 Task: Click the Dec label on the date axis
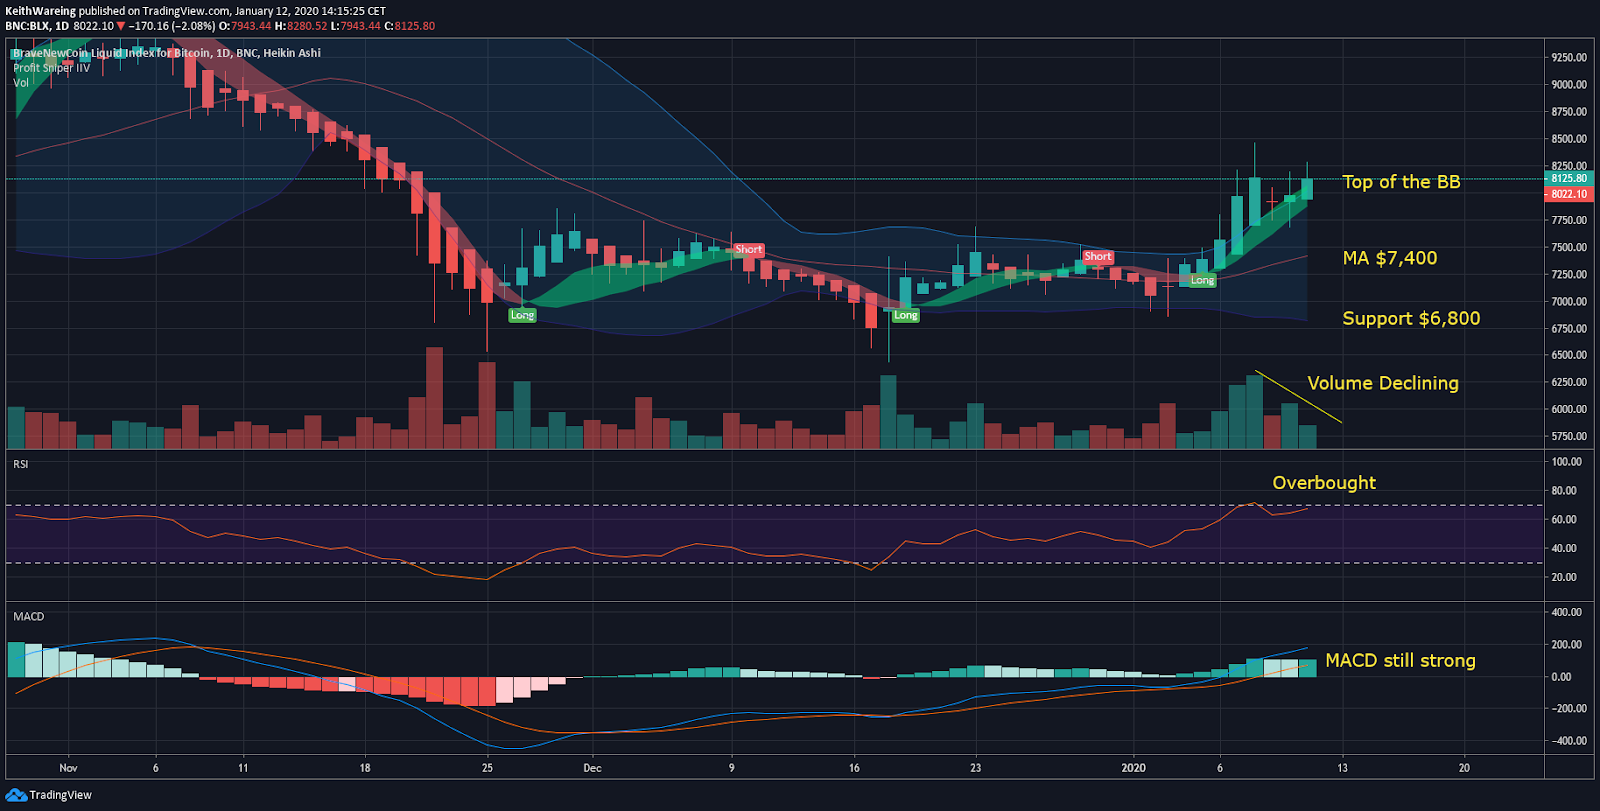pyautogui.click(x=592, y=768)
